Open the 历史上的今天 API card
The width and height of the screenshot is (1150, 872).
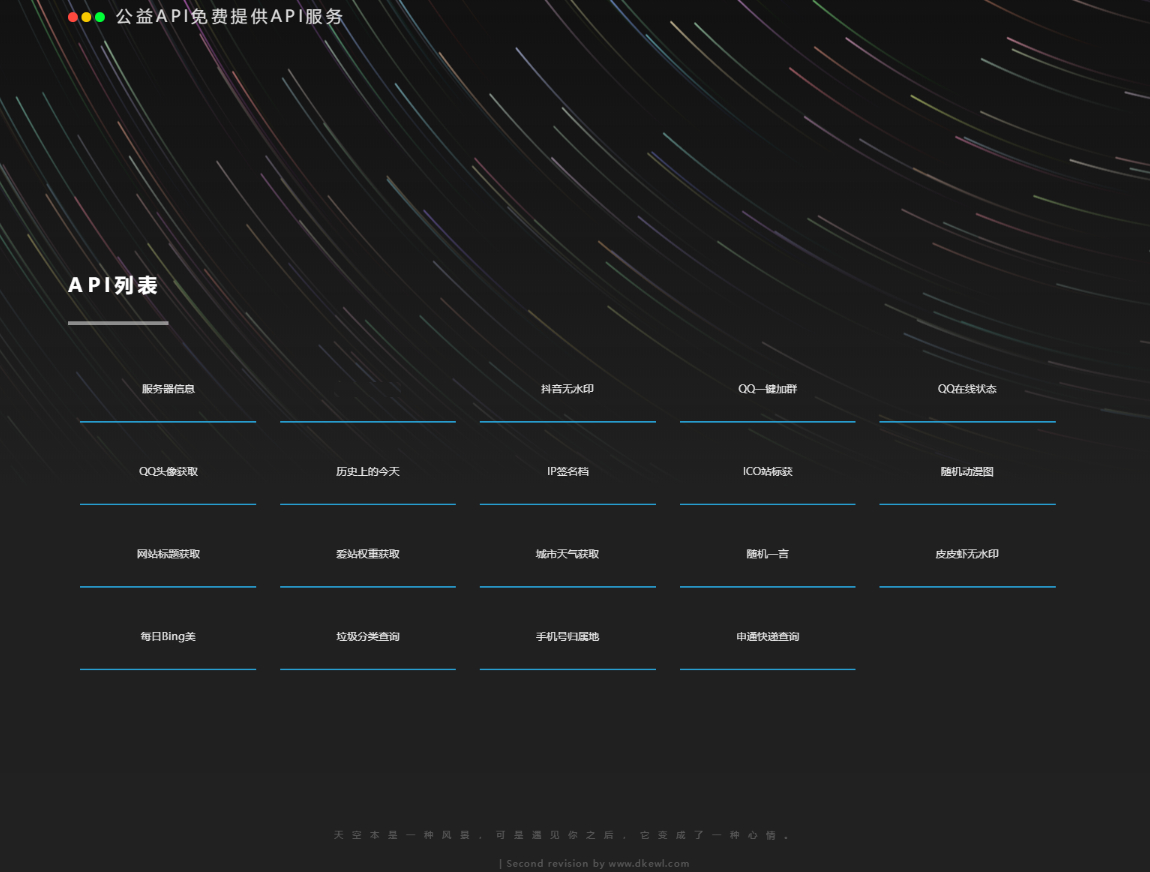368,472
